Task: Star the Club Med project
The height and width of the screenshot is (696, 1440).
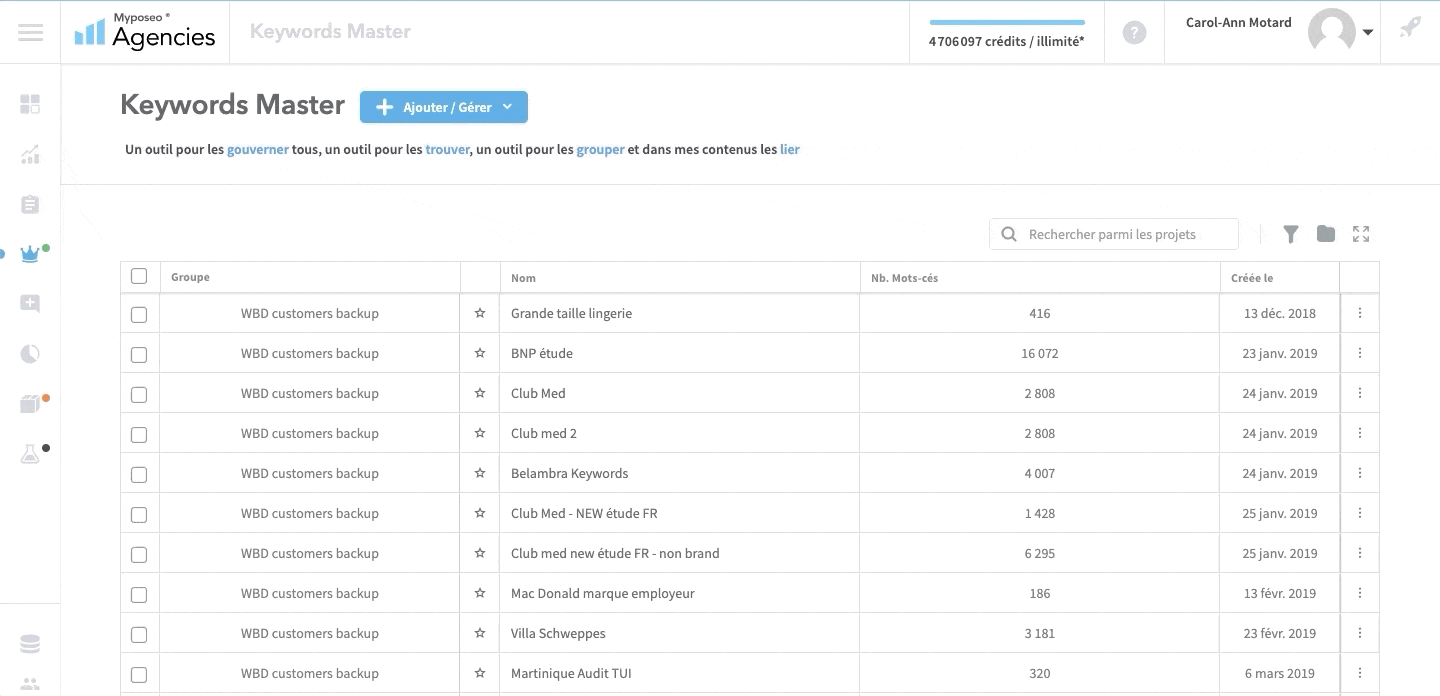Action: click(480, 393)
